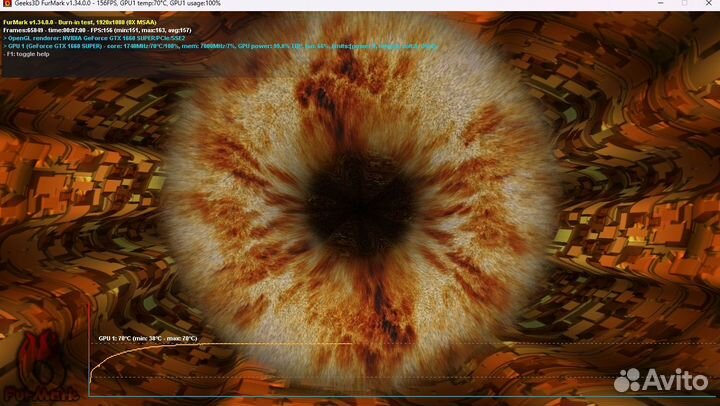Screen dimensions: 720x406
Task: Click the FurMark v1.34.0.0 Burn-in test line
Action: (x=80, y=22)
